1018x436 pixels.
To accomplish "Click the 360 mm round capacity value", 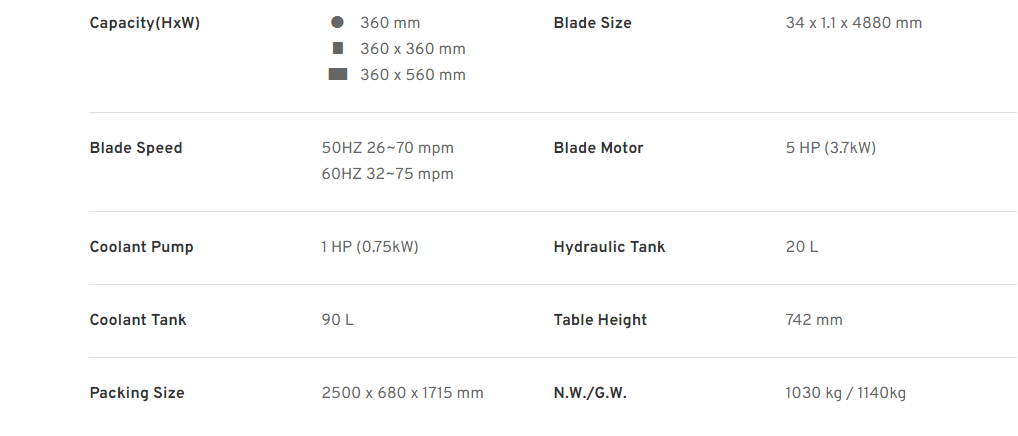I will (390, 23).
